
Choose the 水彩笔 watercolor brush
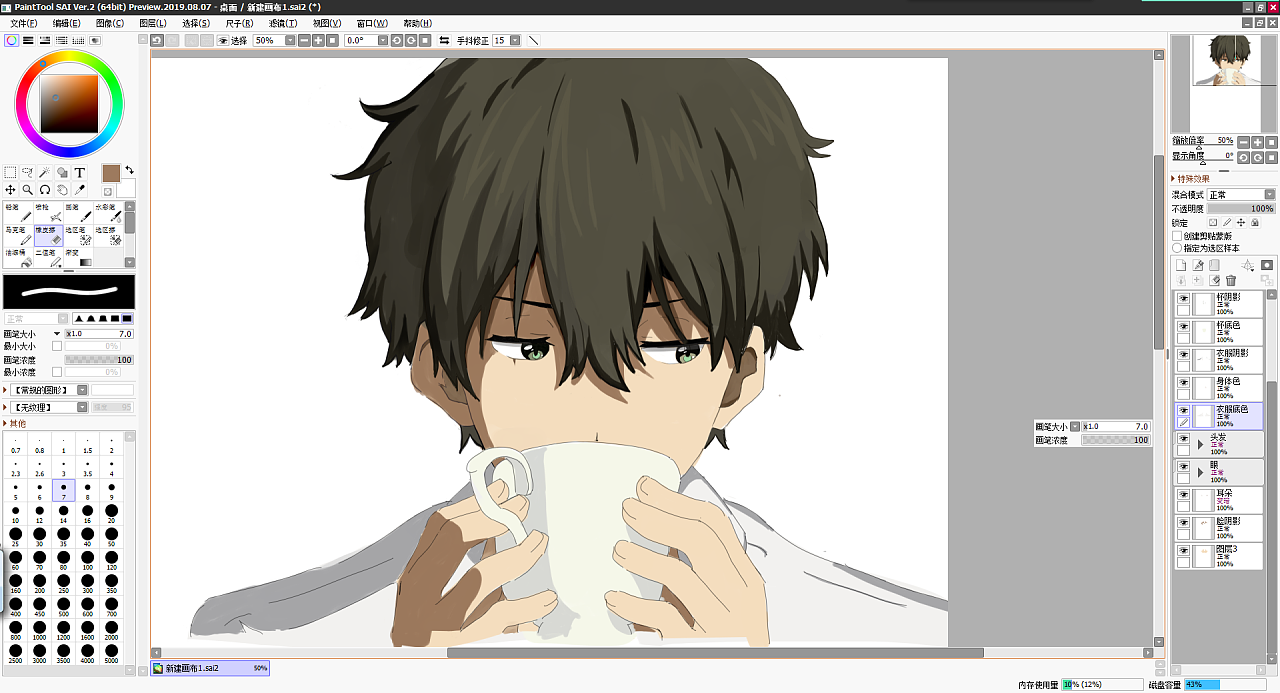[x=108, y=212]
